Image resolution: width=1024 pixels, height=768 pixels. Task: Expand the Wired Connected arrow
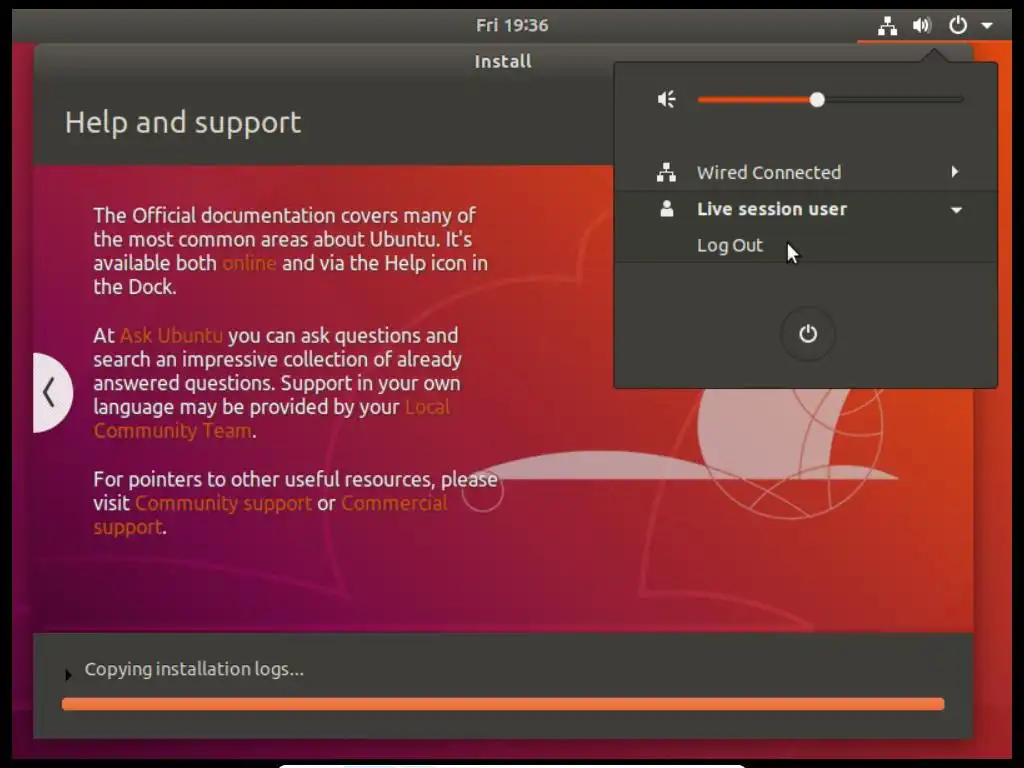(x=955, y=172)
